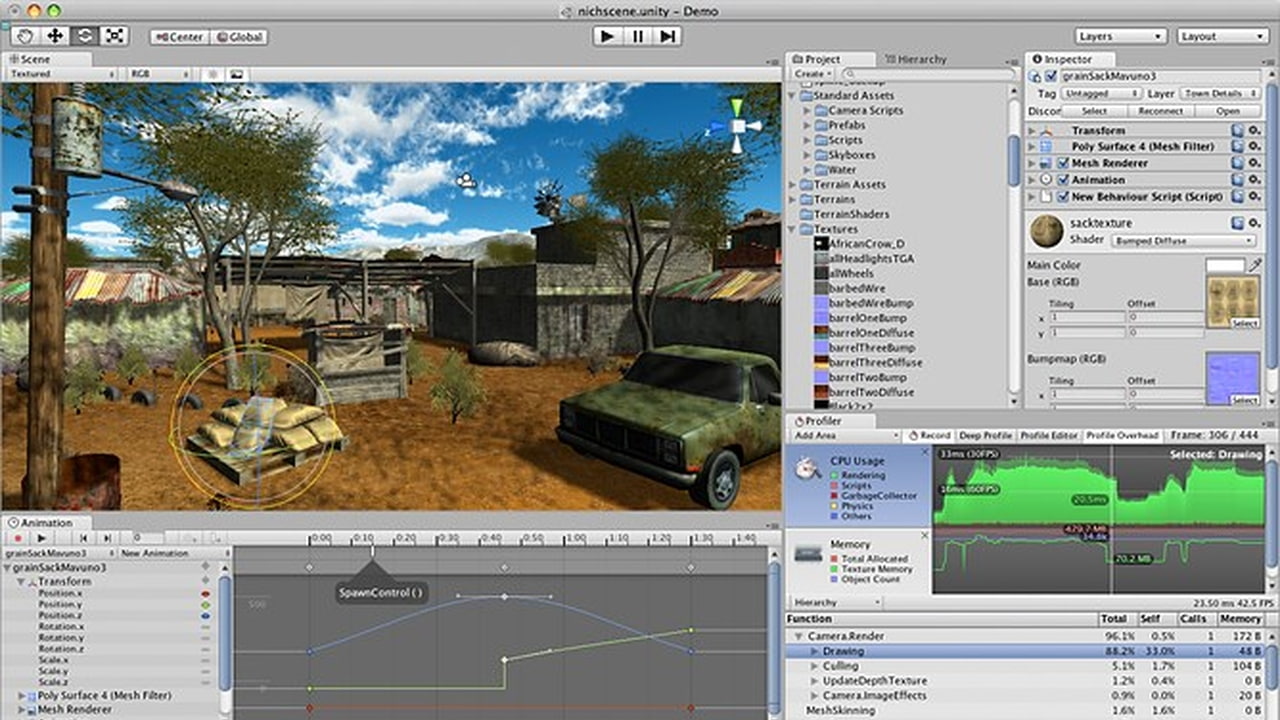Click the Deep Profile button

pyautogui.click(x=985, y=436)
